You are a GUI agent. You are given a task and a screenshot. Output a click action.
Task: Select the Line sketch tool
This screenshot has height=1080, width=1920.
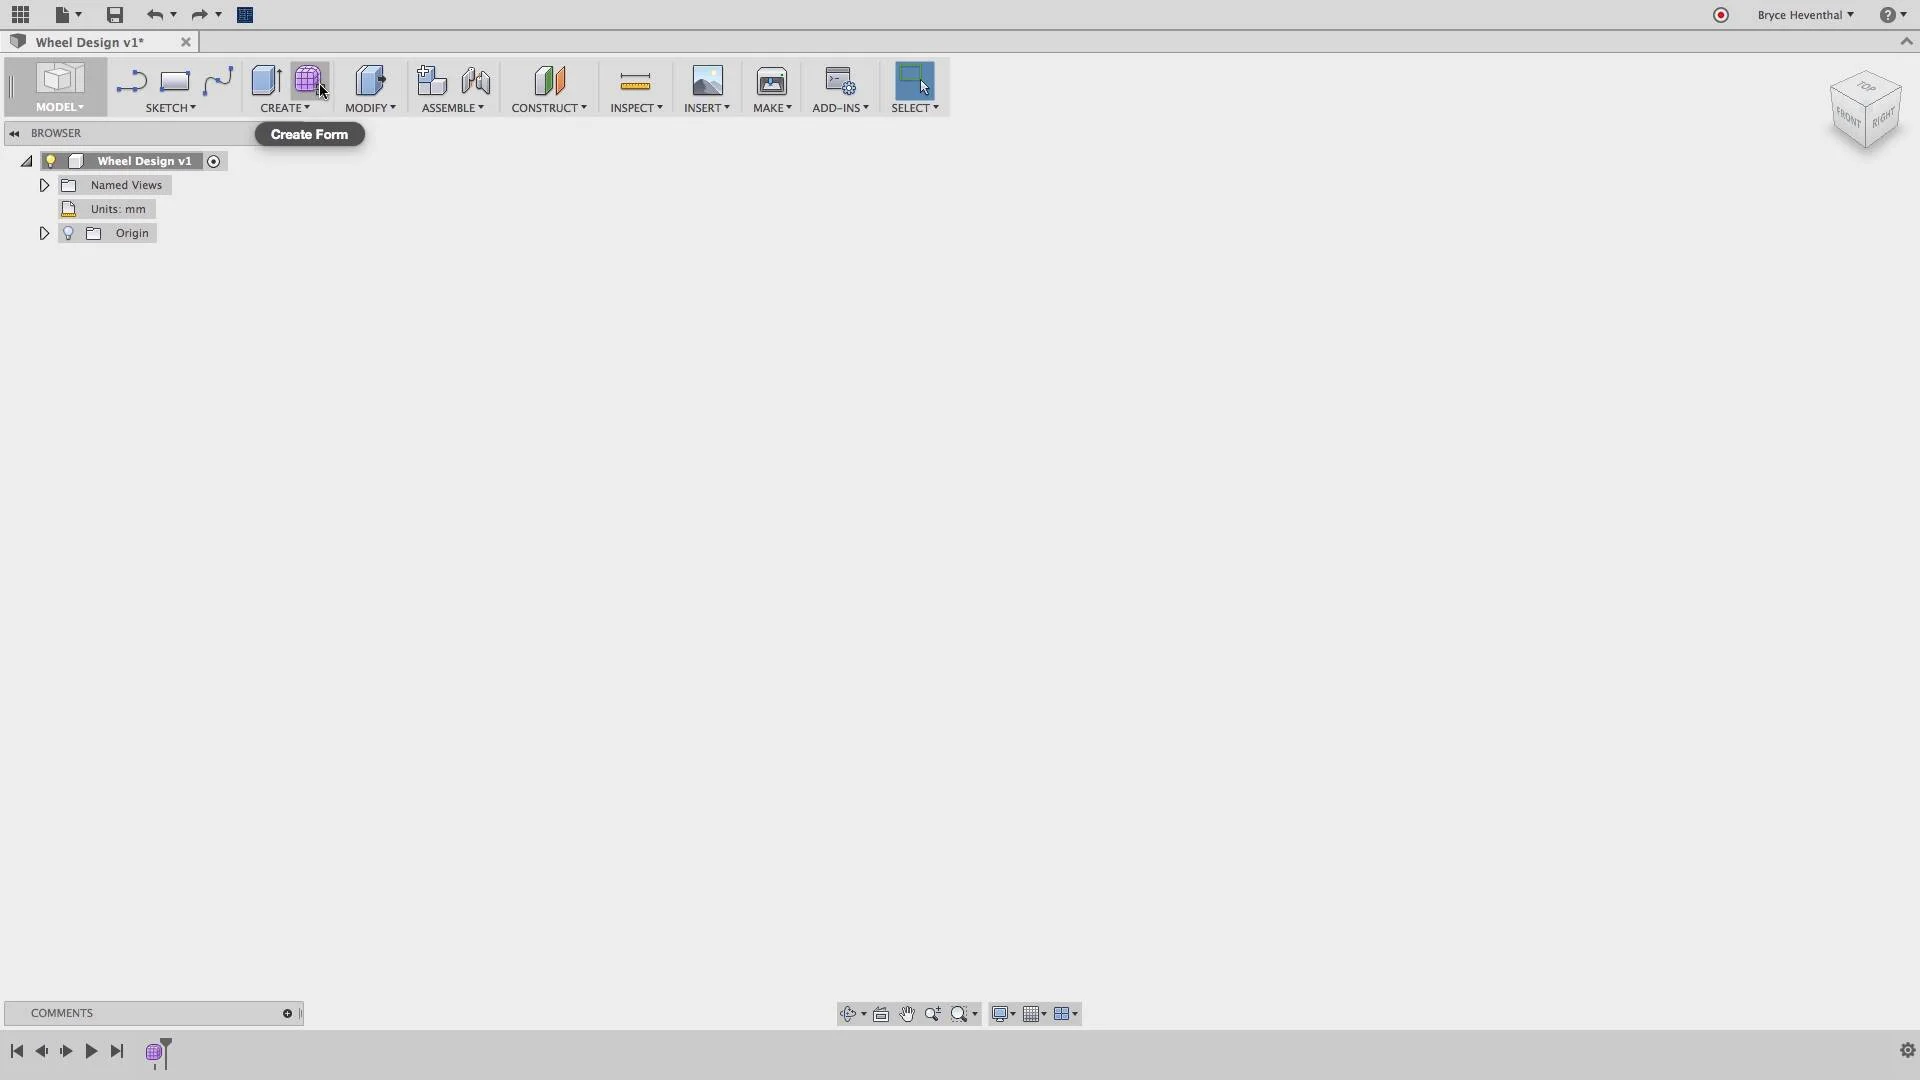pyautogui.click(x=131, y=81)
